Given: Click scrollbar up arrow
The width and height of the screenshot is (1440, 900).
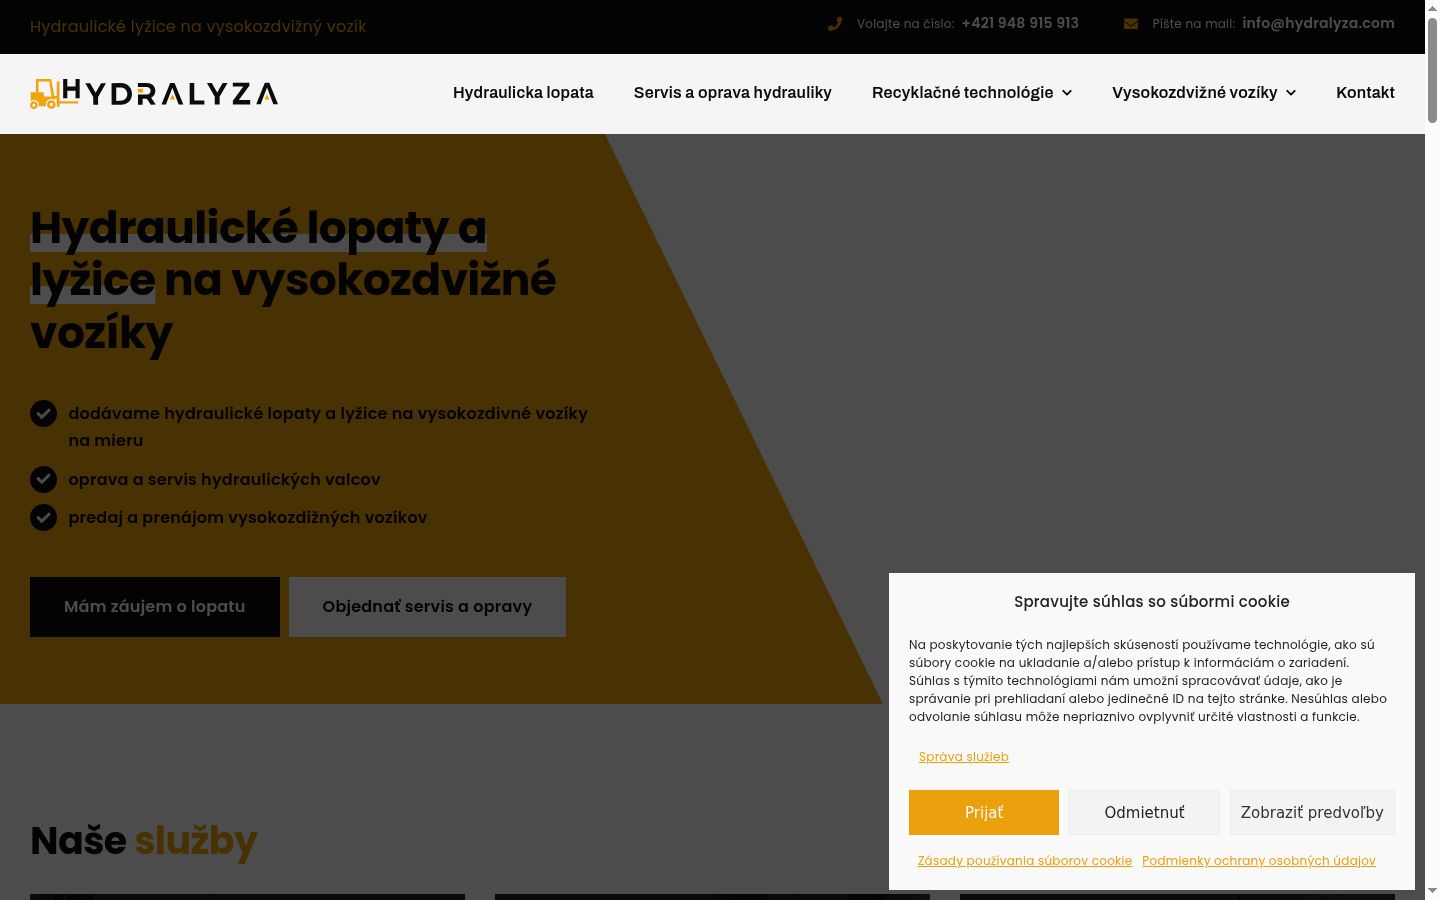Looking at the screenshot, I should click(x=1432, y=7).
